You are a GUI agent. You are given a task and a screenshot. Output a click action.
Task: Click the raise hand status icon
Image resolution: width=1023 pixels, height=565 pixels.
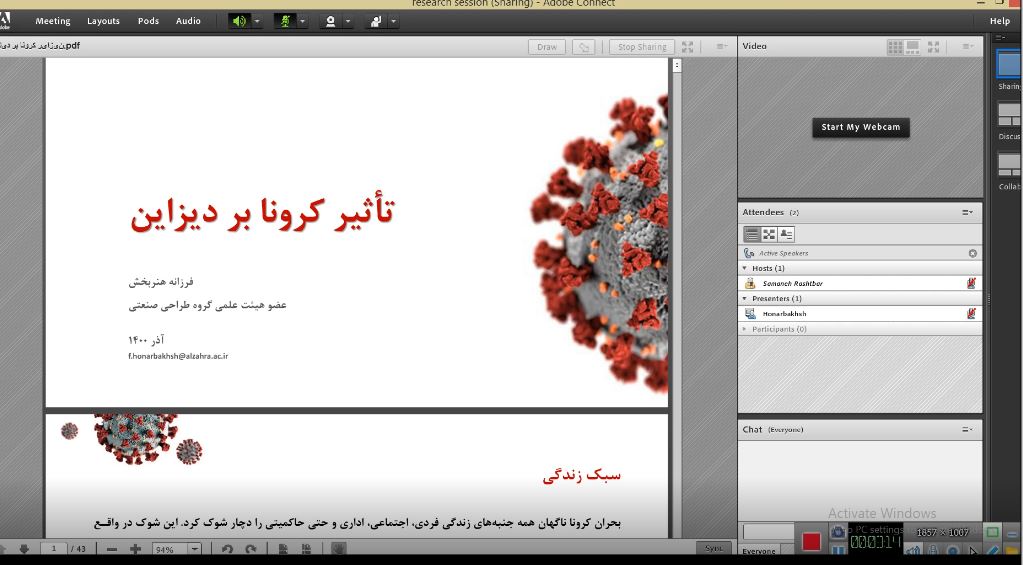pos(376,21)
